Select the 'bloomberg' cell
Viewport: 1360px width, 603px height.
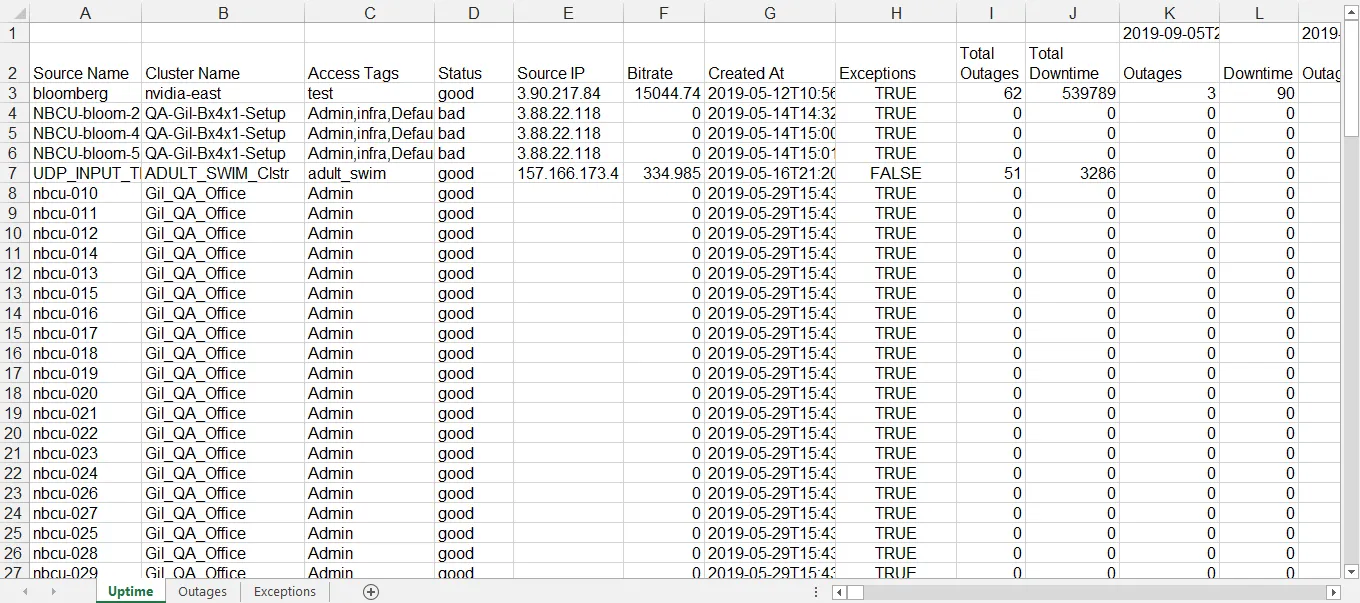[85, 93]
